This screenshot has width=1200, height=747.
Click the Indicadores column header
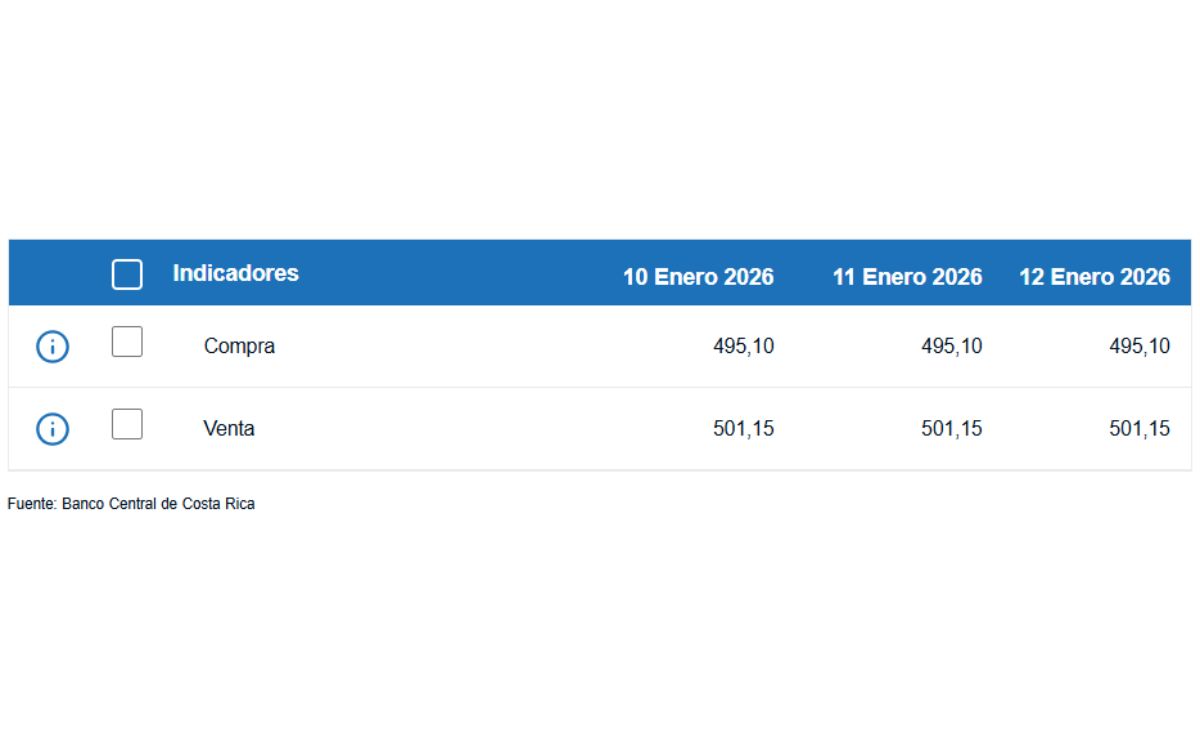click(x=237, y=274)
